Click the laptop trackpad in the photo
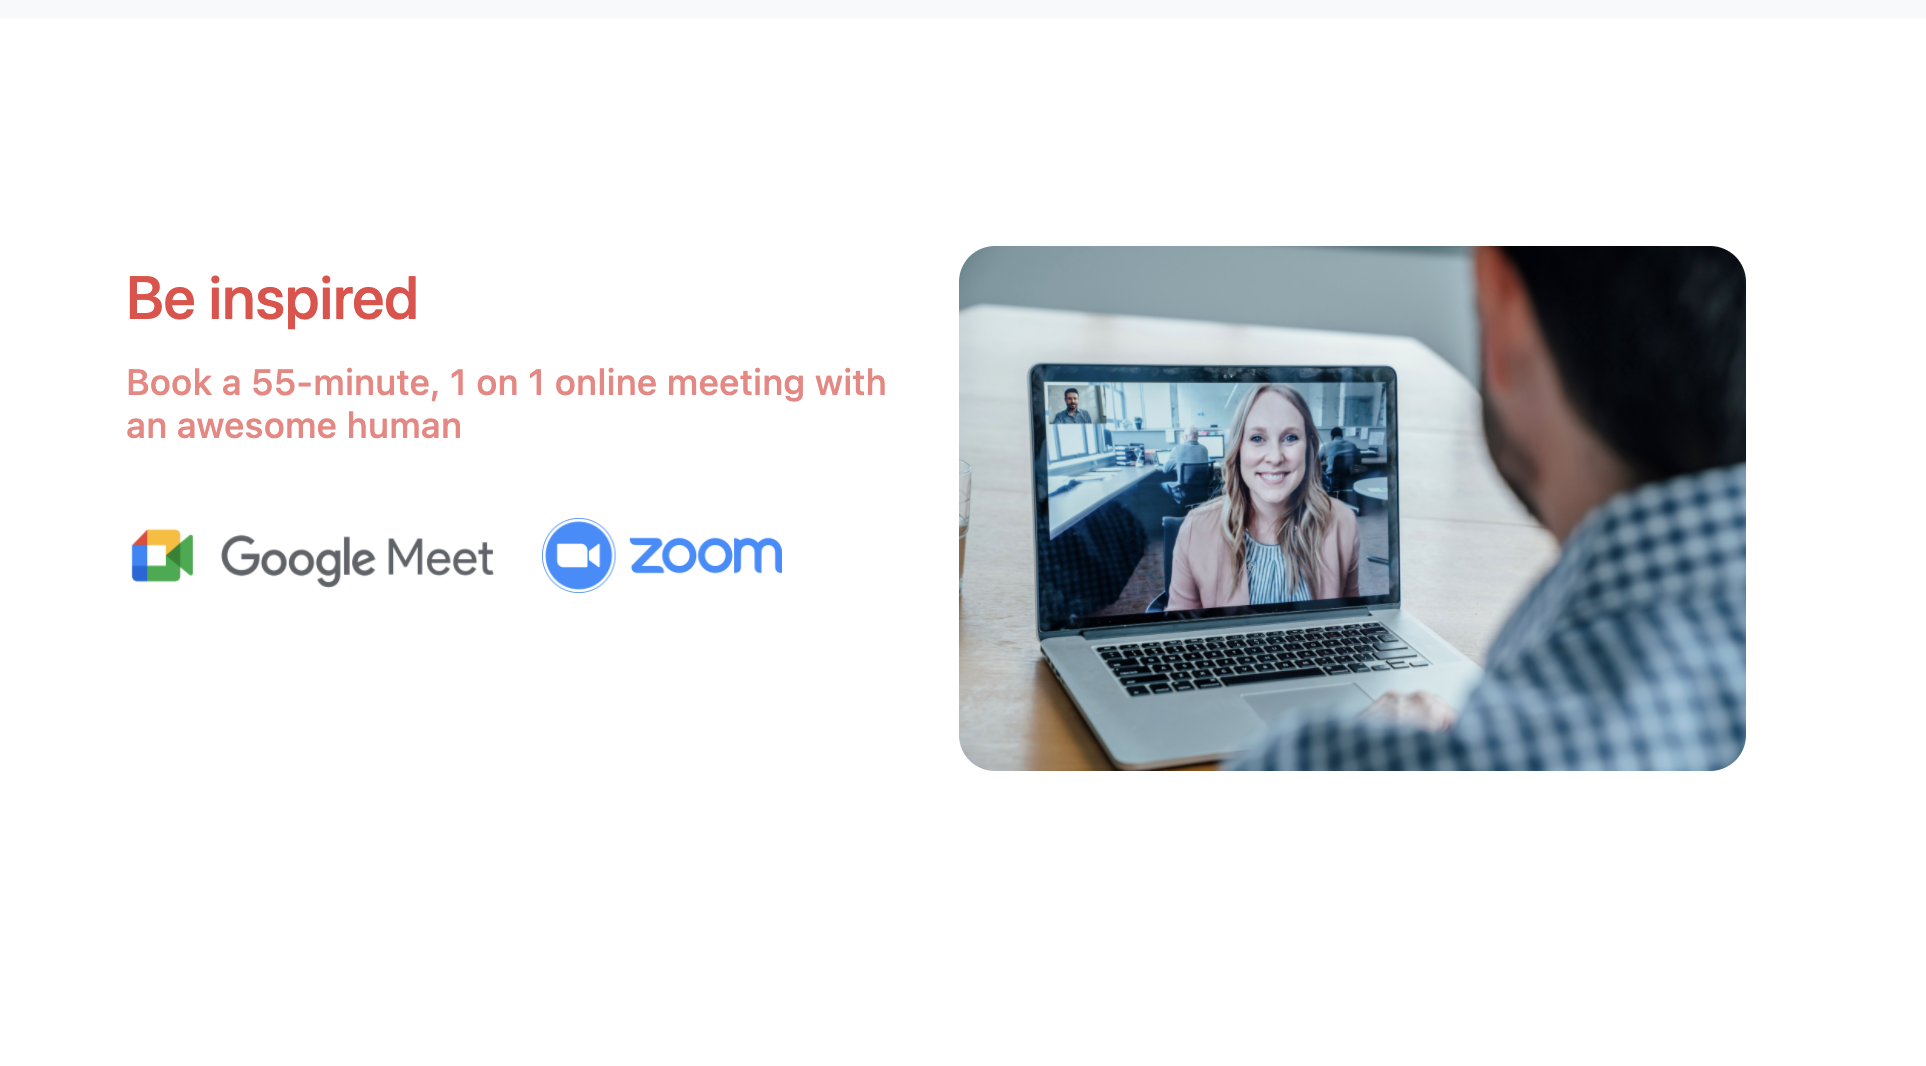 pyautogui.click(x=1310, y=704)
